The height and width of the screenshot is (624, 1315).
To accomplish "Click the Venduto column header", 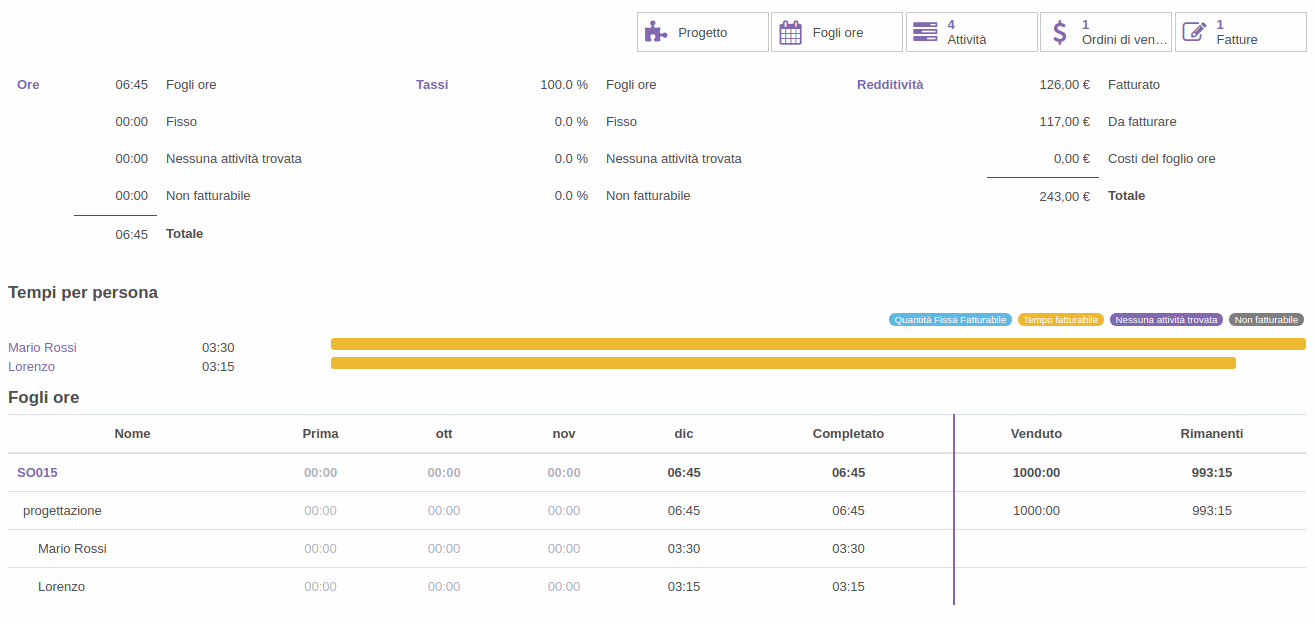I will point(1036,434).
